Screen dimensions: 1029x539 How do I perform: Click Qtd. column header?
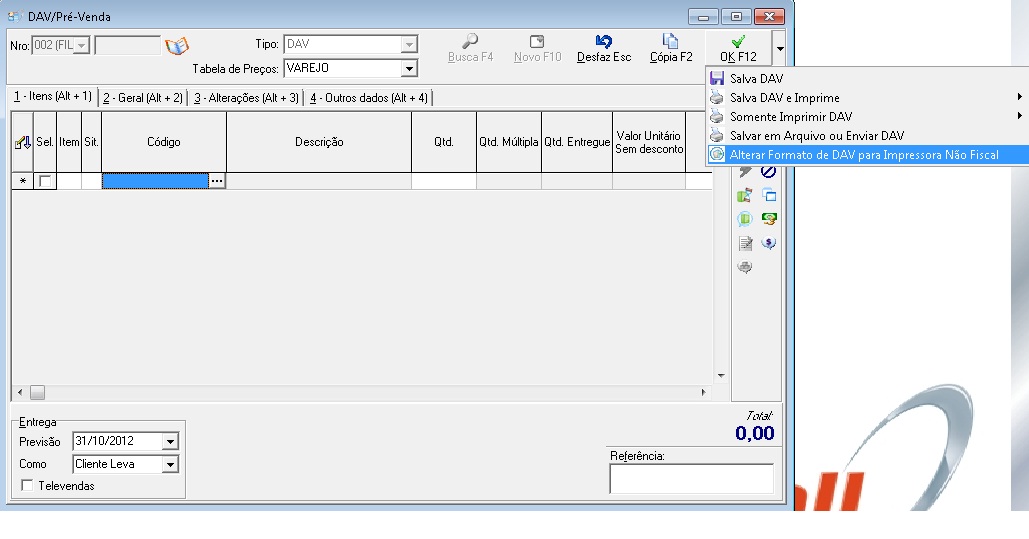coord(444,142)
